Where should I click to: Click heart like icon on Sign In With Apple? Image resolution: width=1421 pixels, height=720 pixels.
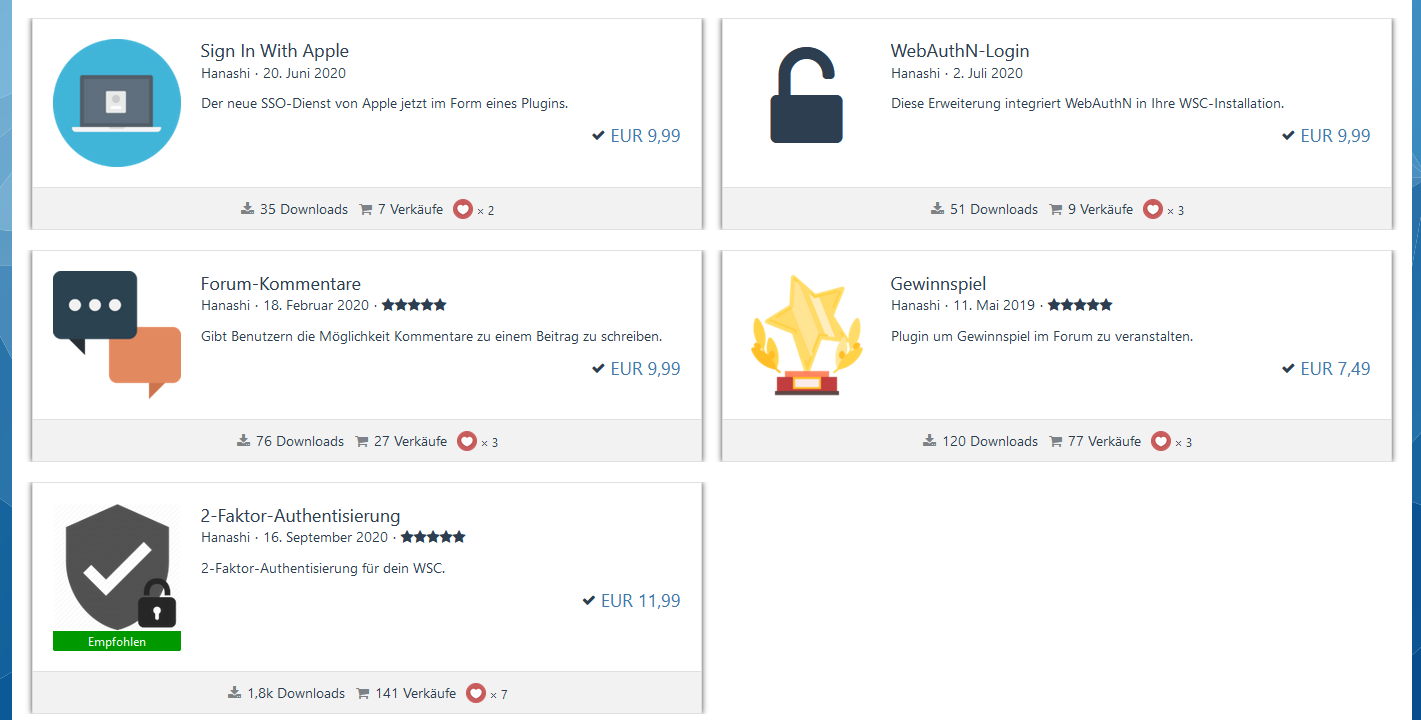462,210
